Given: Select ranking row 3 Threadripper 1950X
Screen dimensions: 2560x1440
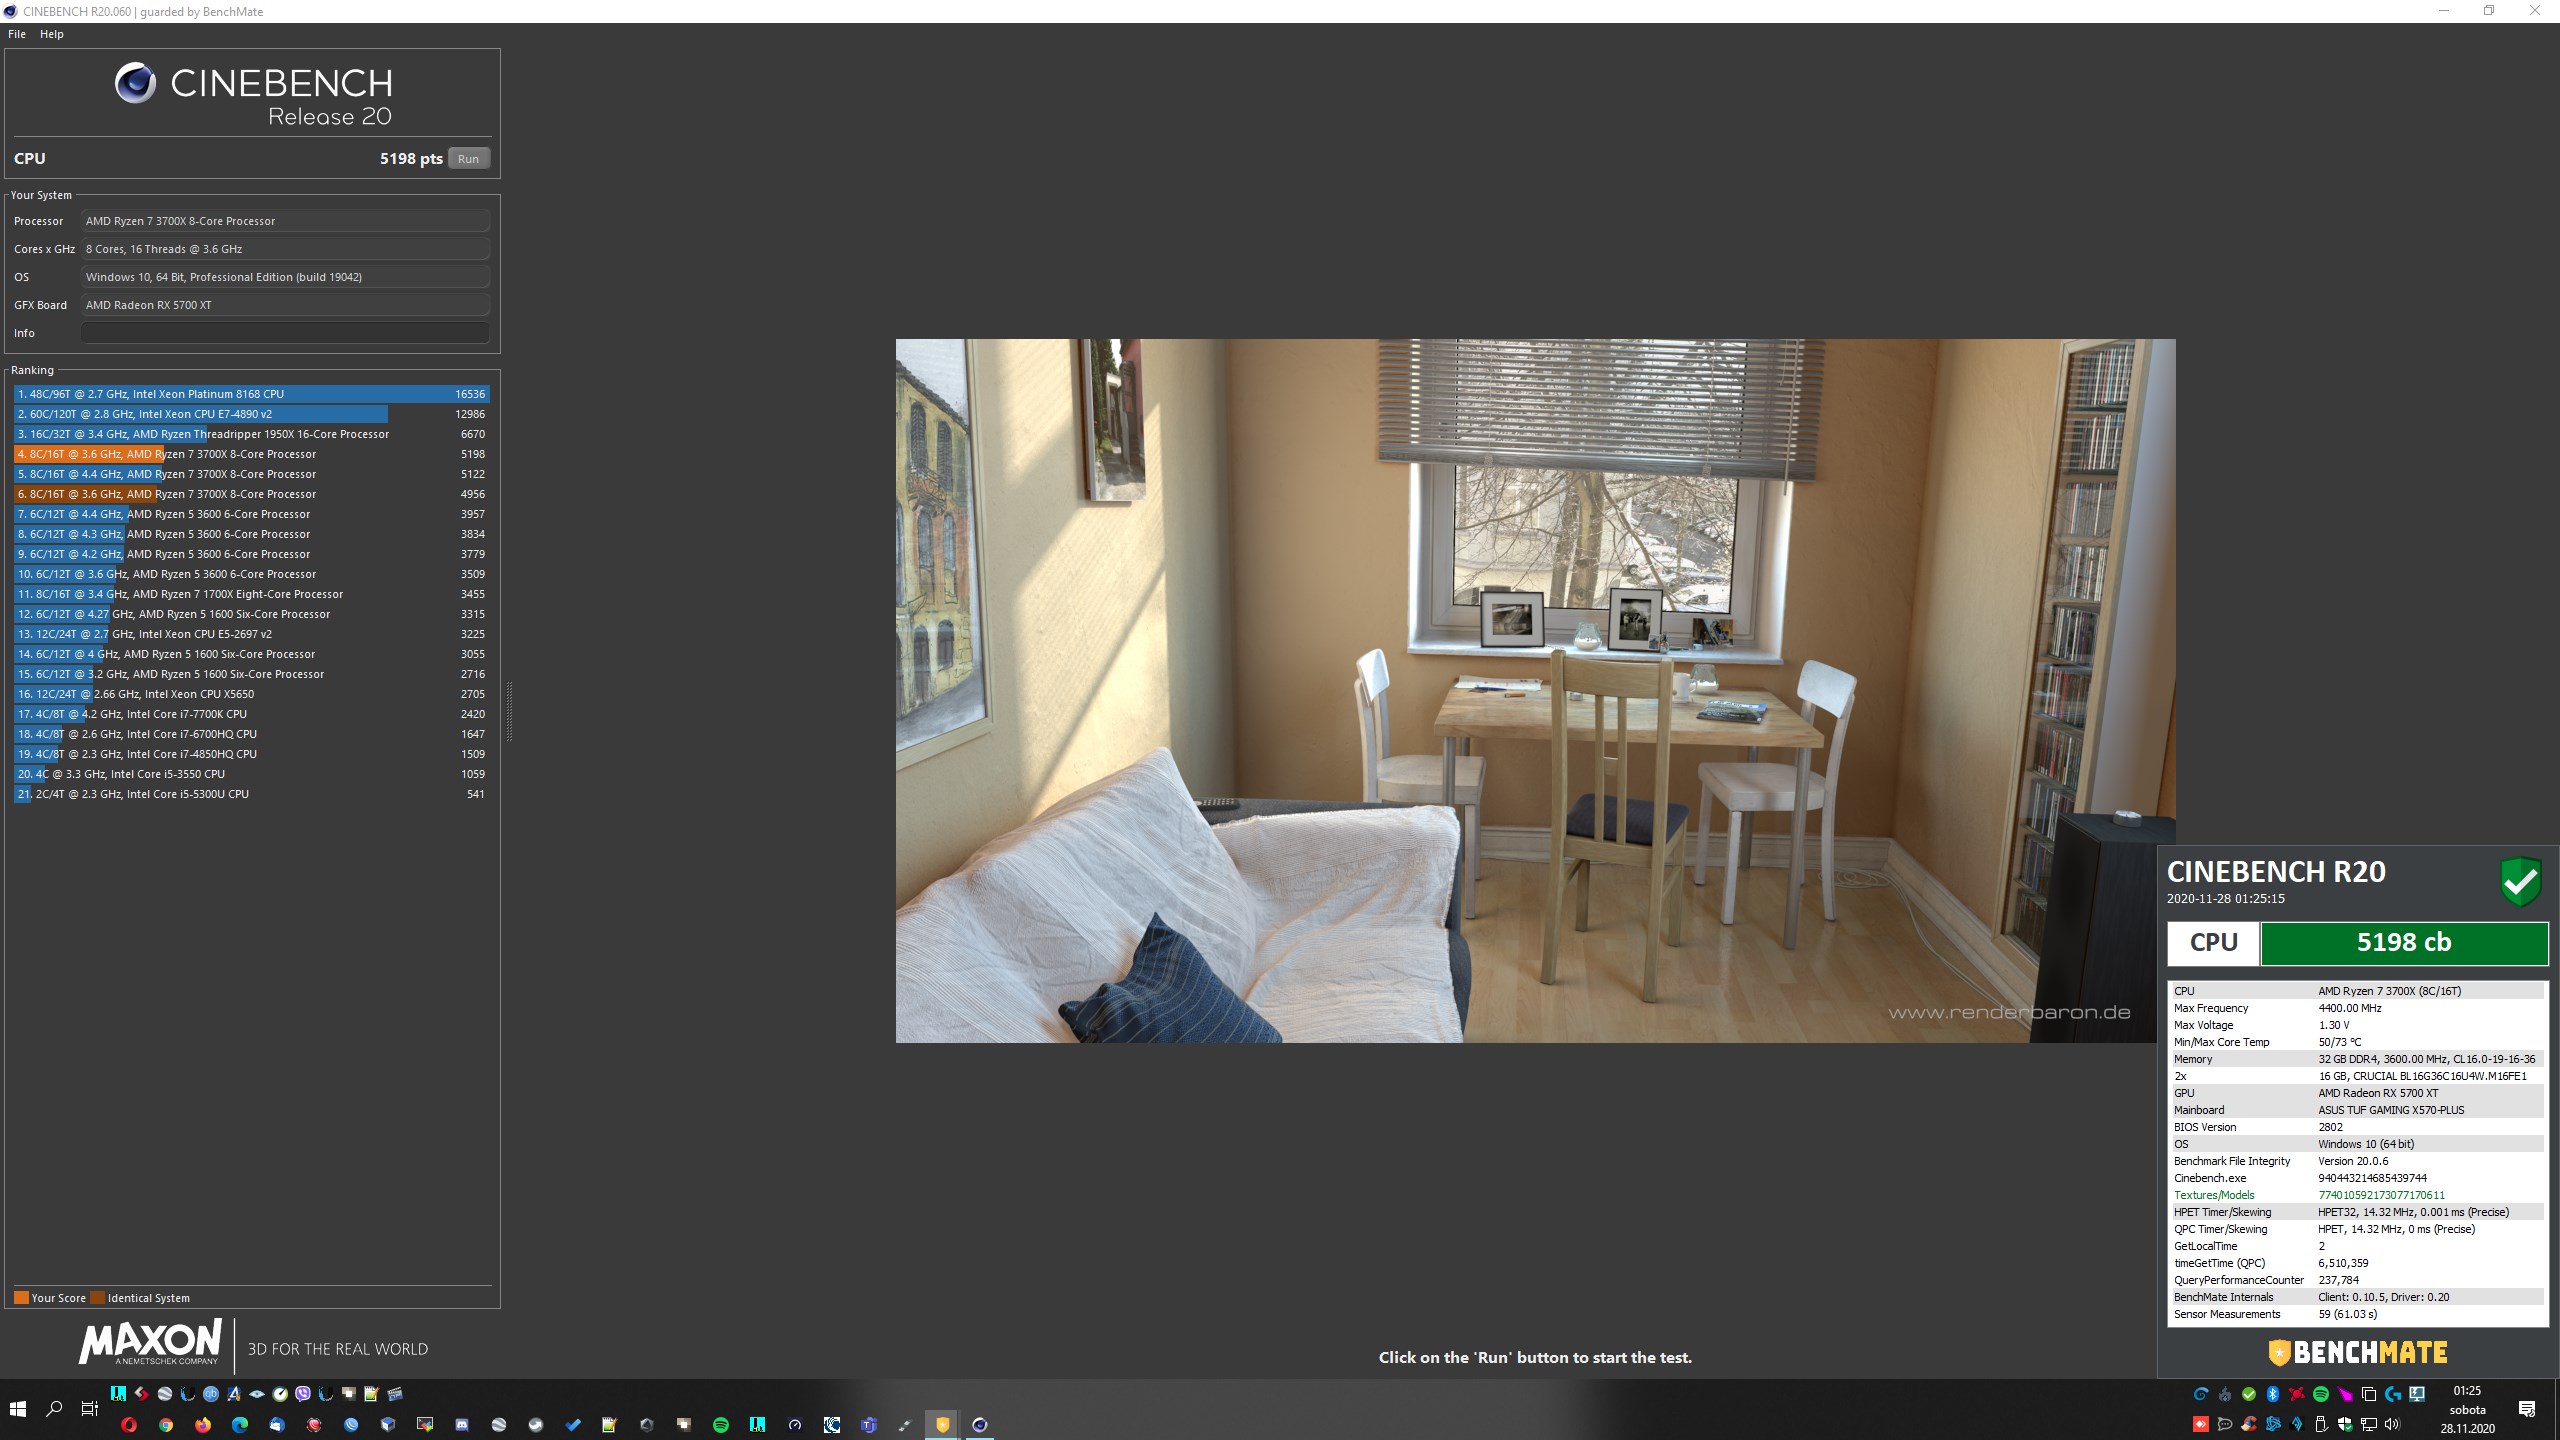Looking at the screenshot, I should click(251, 434).
